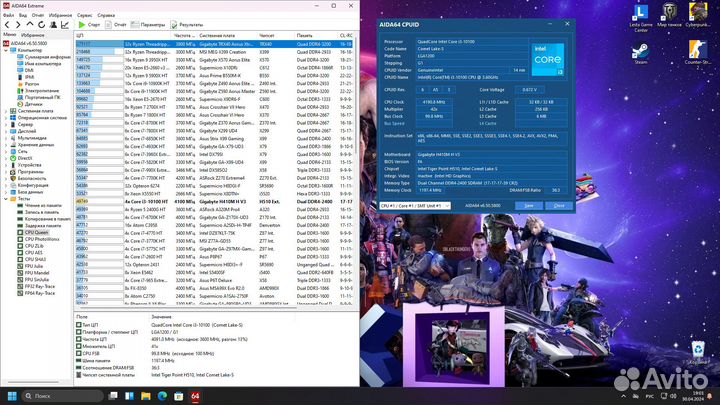Screen dimensions: 720x405
Task: Open the Вид menu
Action: point(22,15)
